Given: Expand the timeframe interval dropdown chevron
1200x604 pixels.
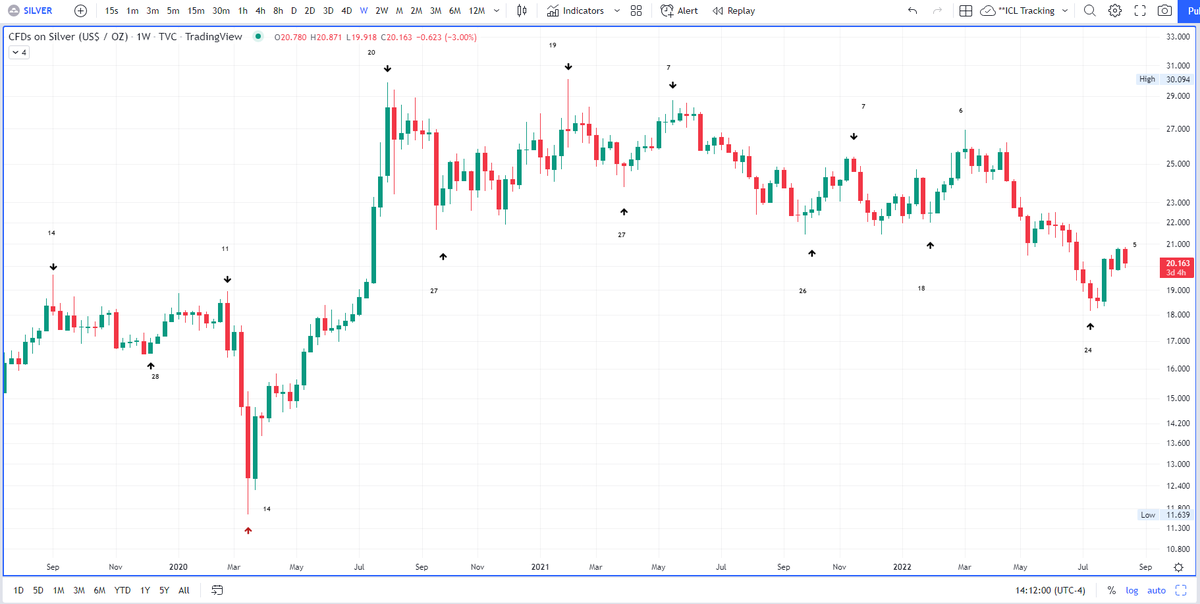Looking at the screenshot, I should tap(497, 11).
